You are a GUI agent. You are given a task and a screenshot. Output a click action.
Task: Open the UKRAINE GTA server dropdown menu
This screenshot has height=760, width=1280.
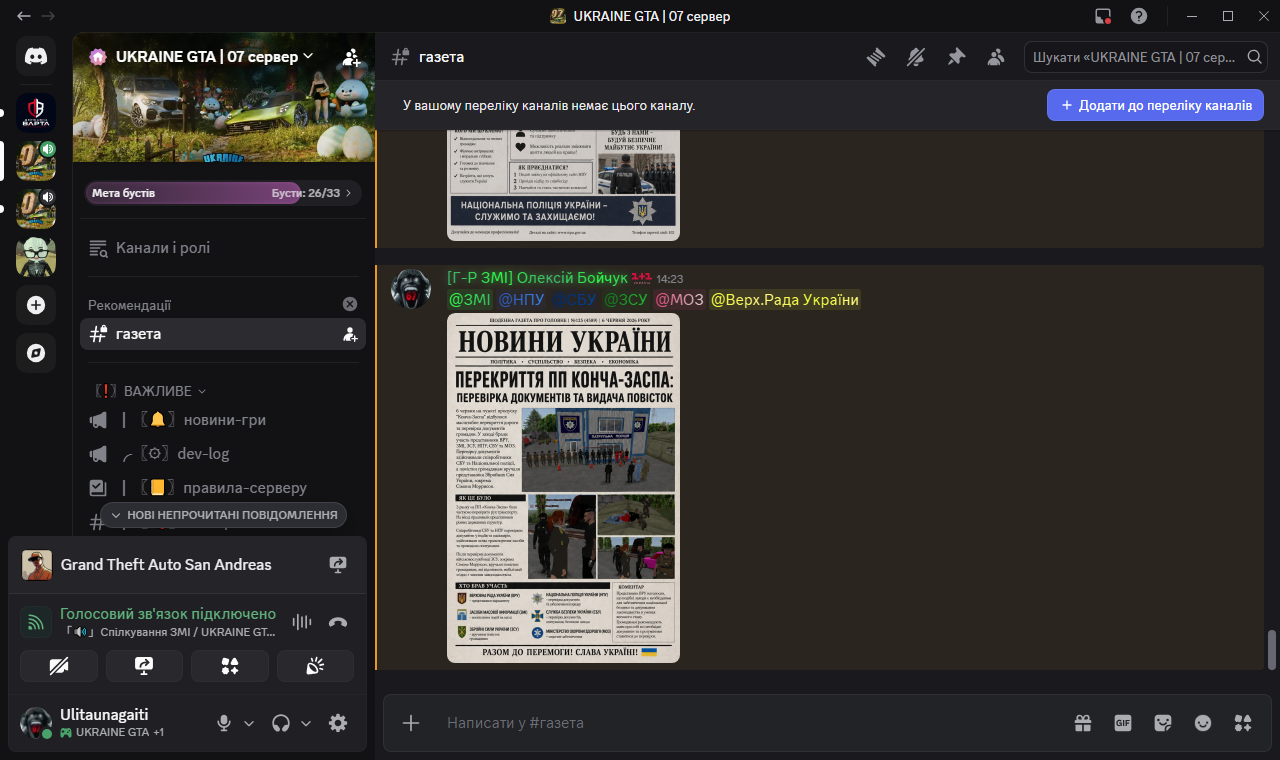(215, 57)
